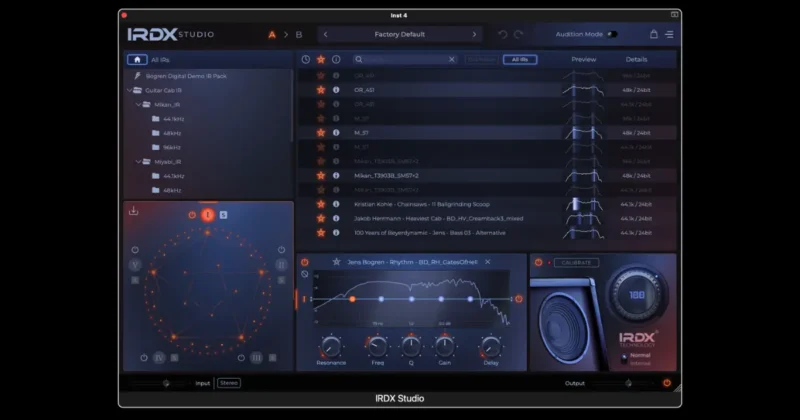Open the shop bag icon
This screenshot has width=800, height=420.
point(654,34)
